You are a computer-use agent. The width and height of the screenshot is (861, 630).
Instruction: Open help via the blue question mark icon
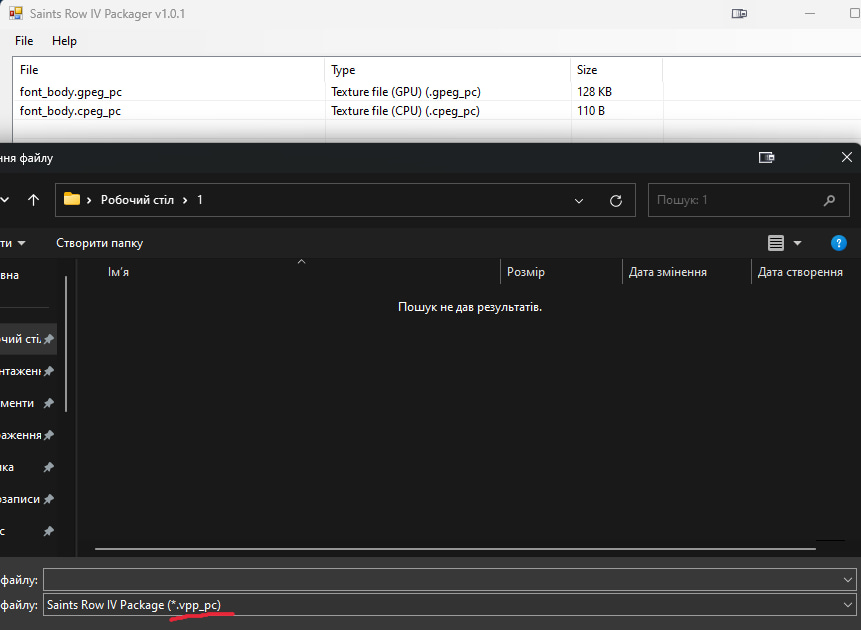[838, 243]
